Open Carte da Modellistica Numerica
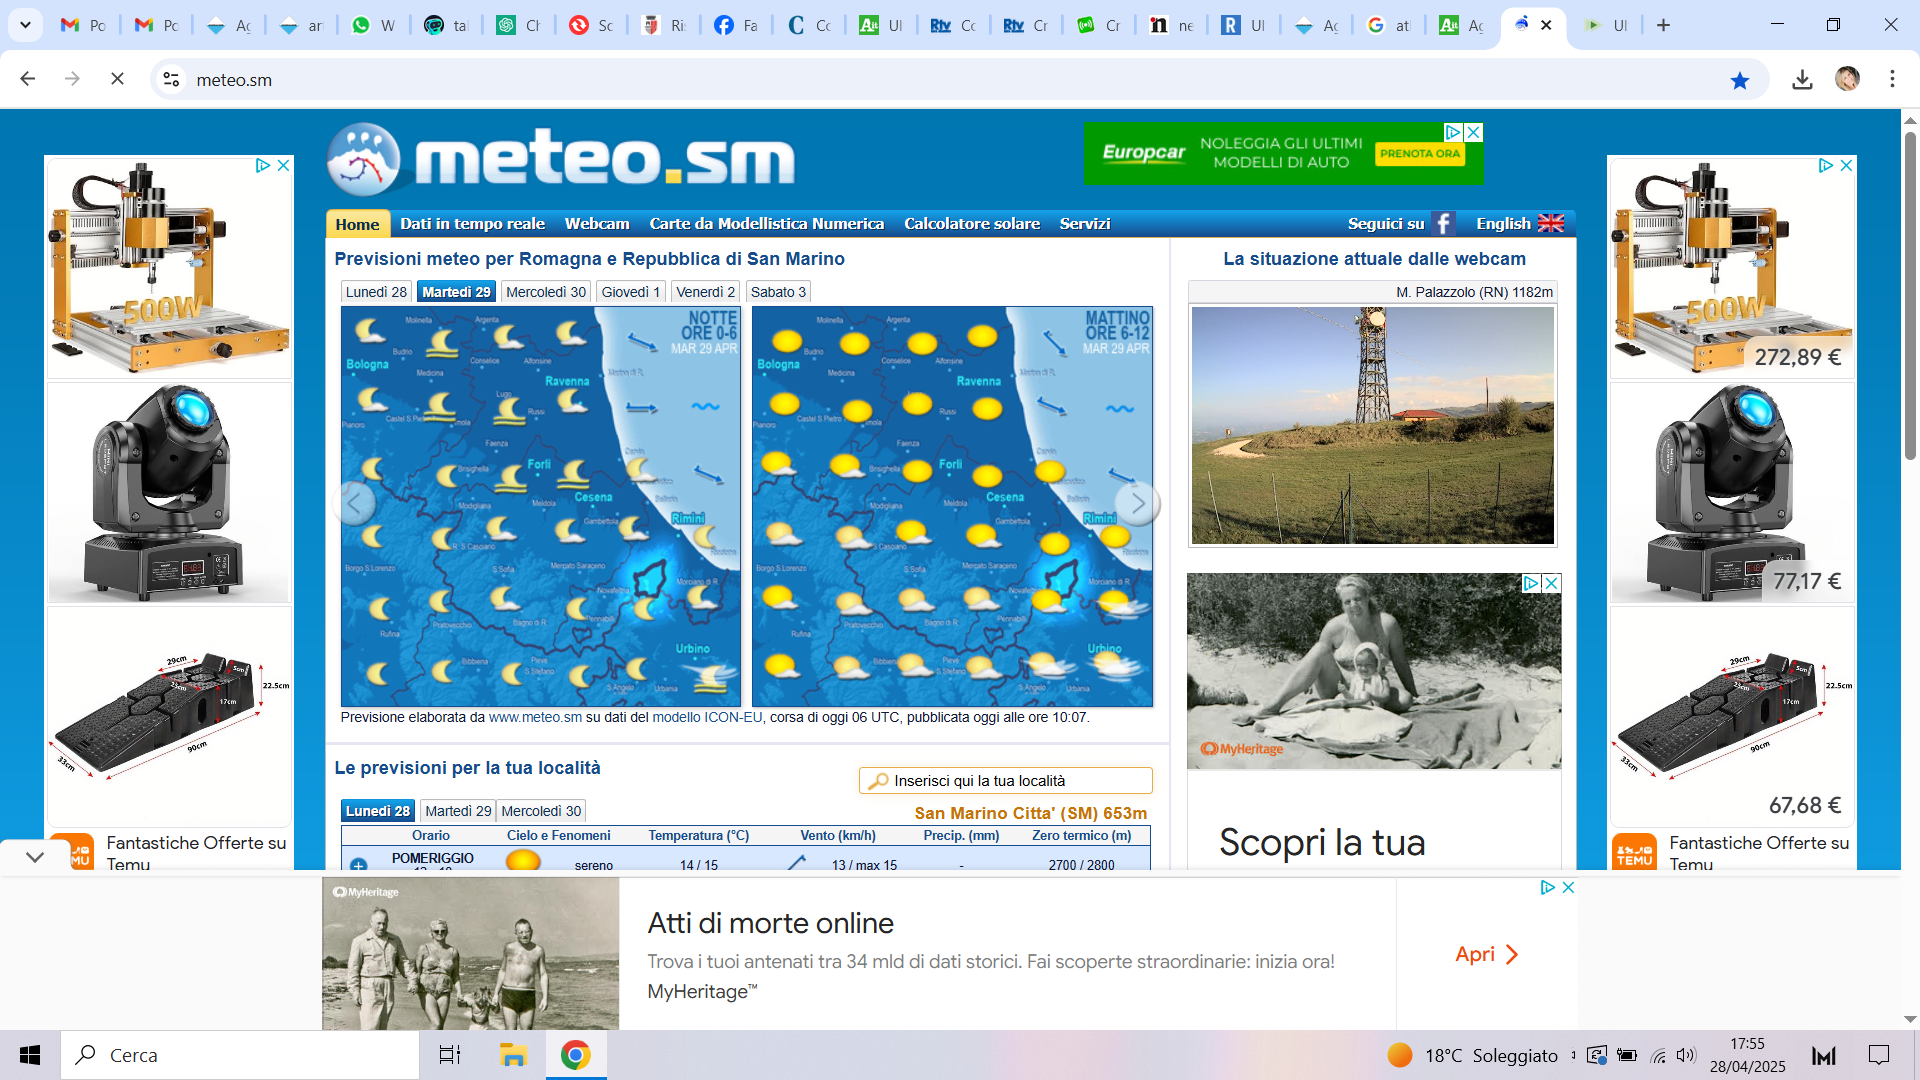Viewport: 1920px width, 1080px height. 767,223
